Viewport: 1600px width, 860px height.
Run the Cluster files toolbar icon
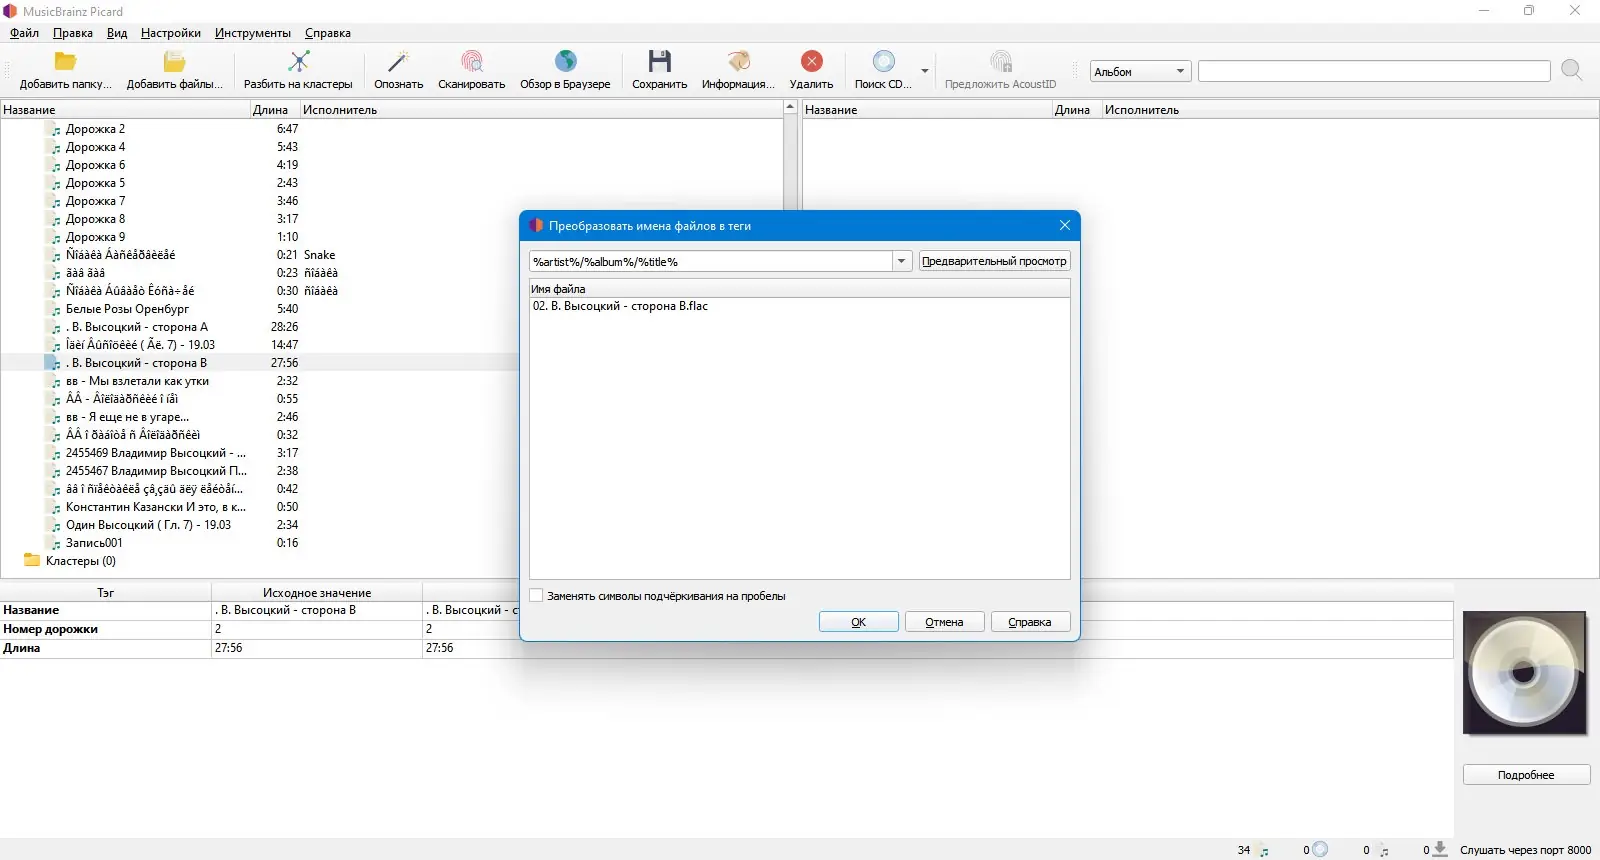298,62
